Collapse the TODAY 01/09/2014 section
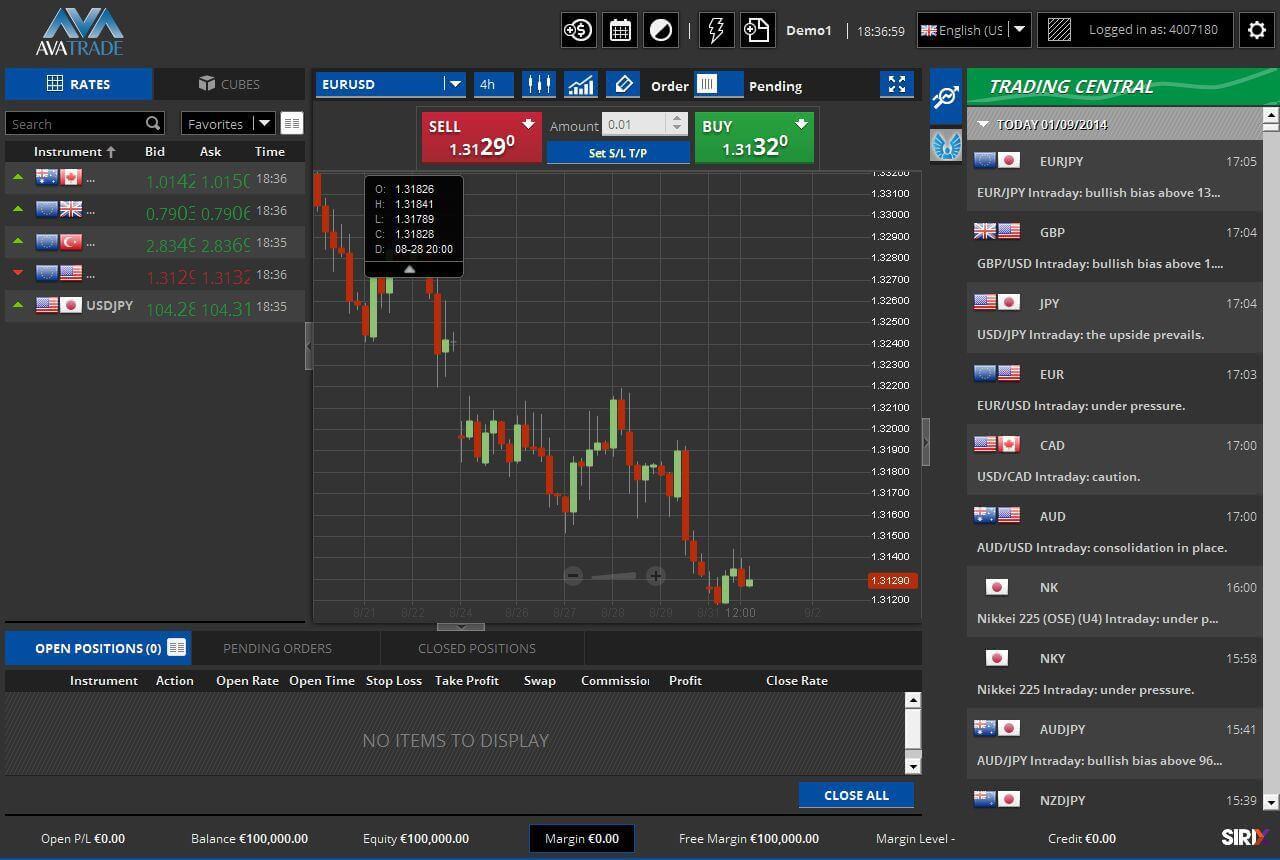The width and height of the screenshot is (1280, 860). (984, 125)
